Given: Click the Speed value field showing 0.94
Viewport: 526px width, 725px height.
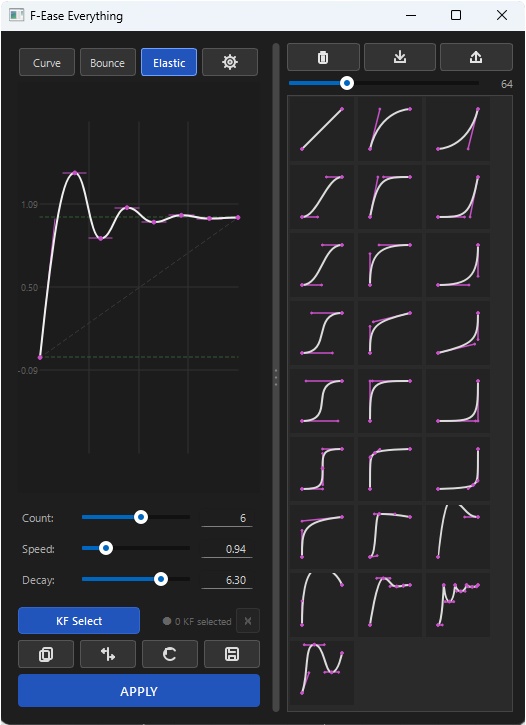Looking at the screenshot, I should 226,549.
